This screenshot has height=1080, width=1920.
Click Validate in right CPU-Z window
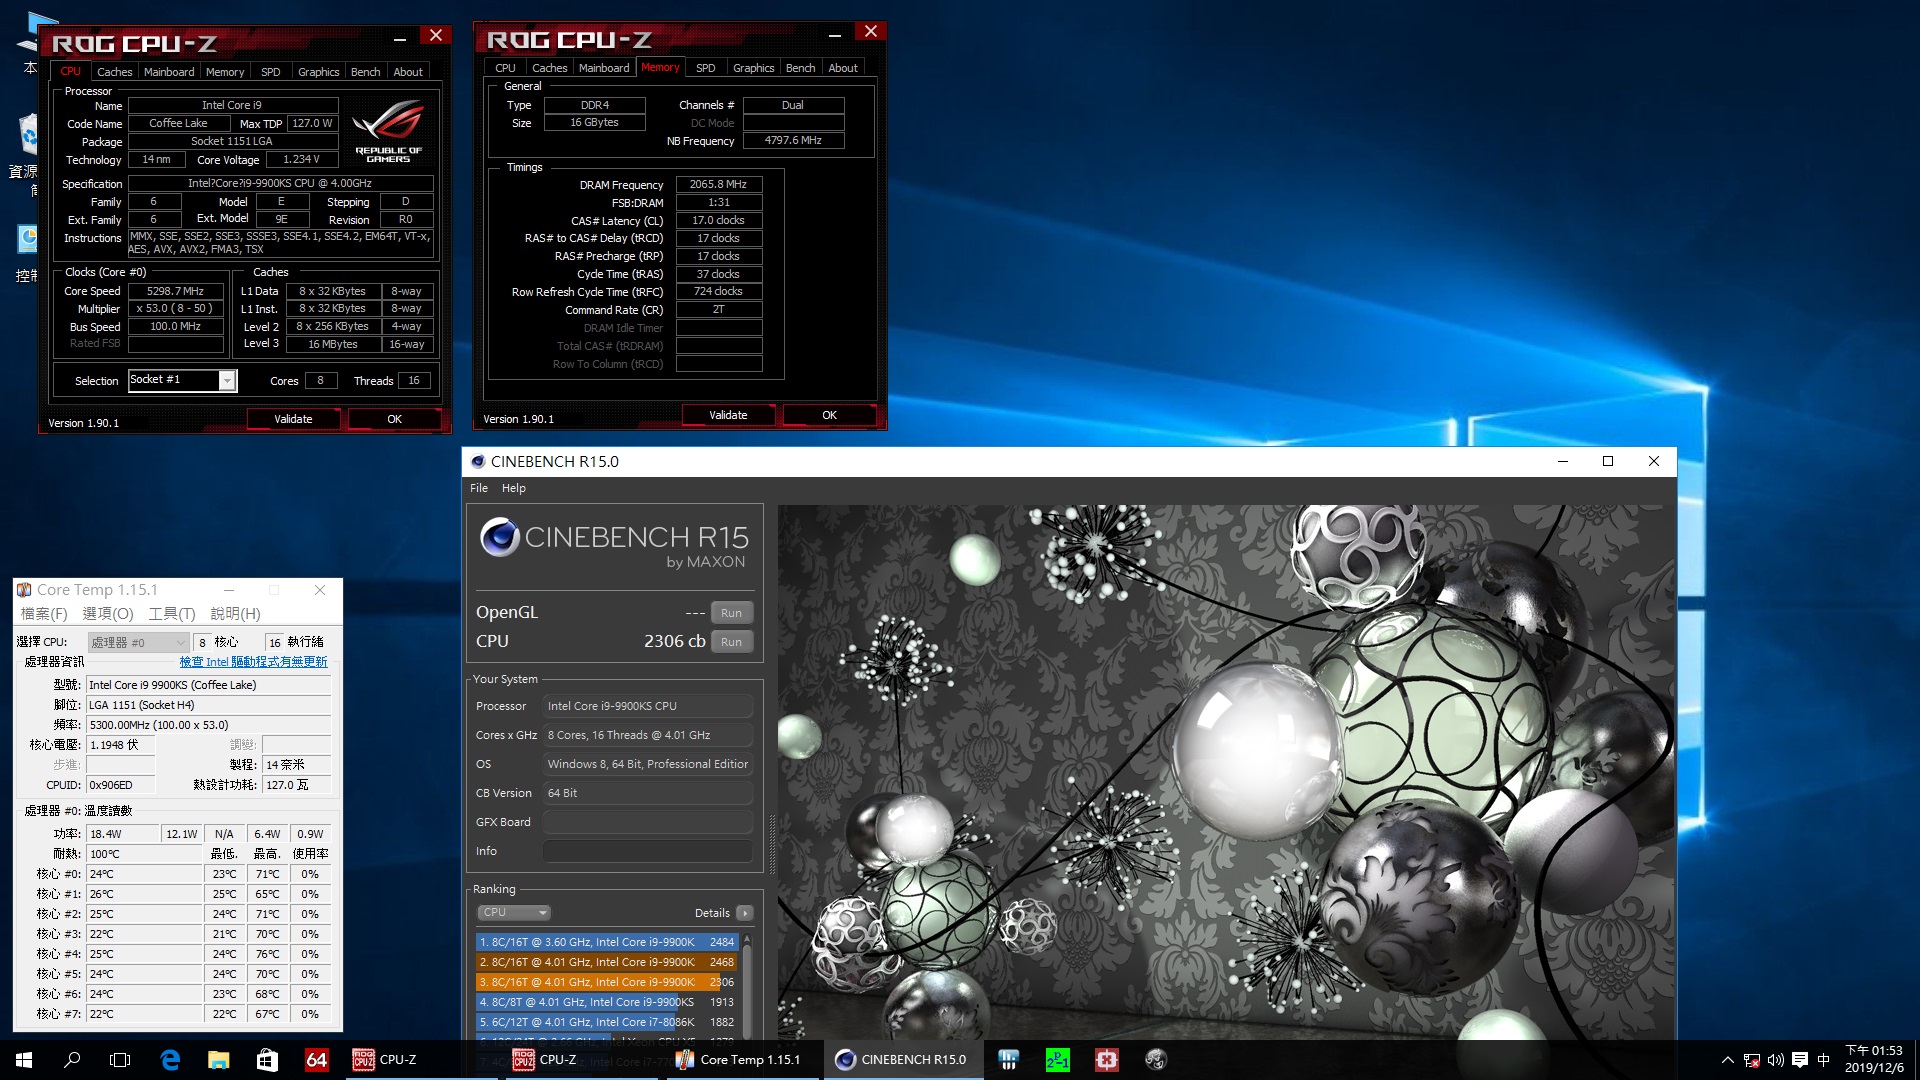(x=728, y=415)
